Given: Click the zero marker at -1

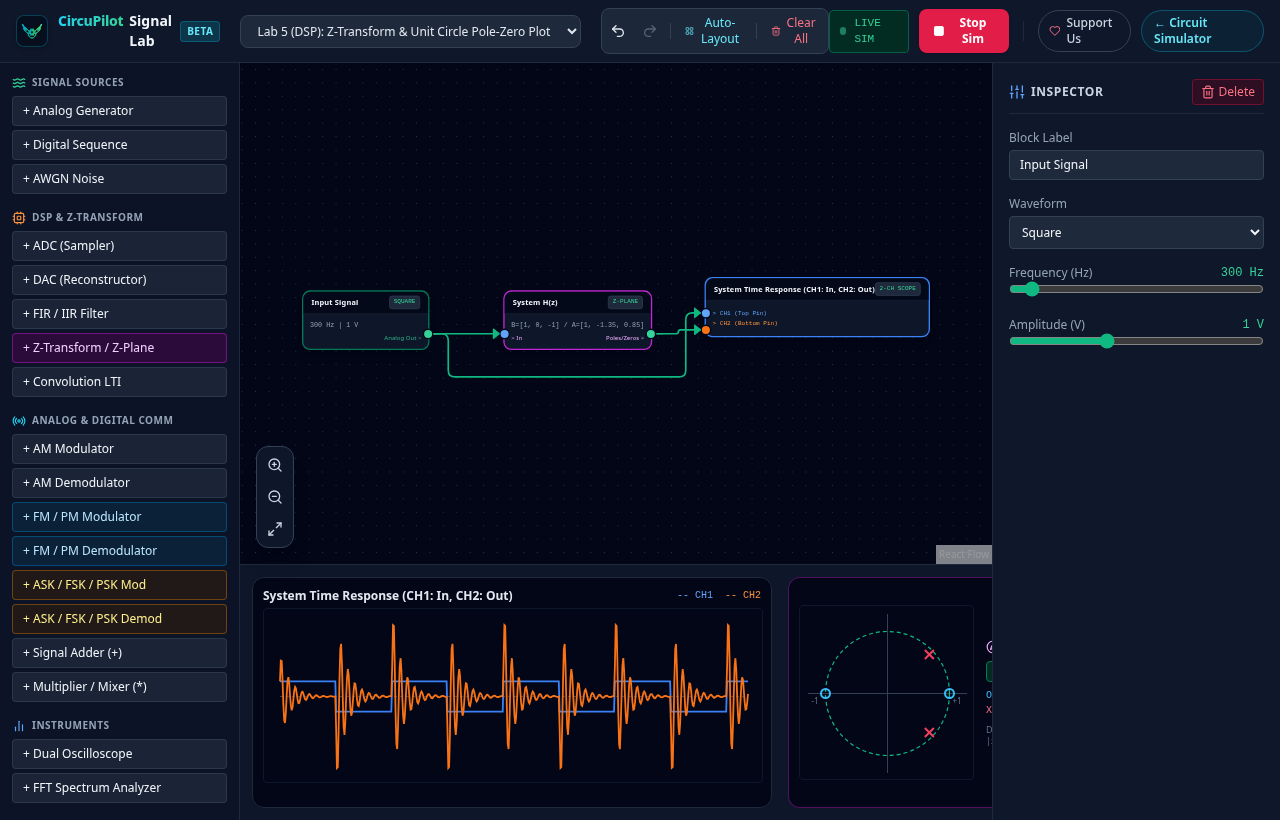Looking at the screenshot, I should tap(825, 693).
